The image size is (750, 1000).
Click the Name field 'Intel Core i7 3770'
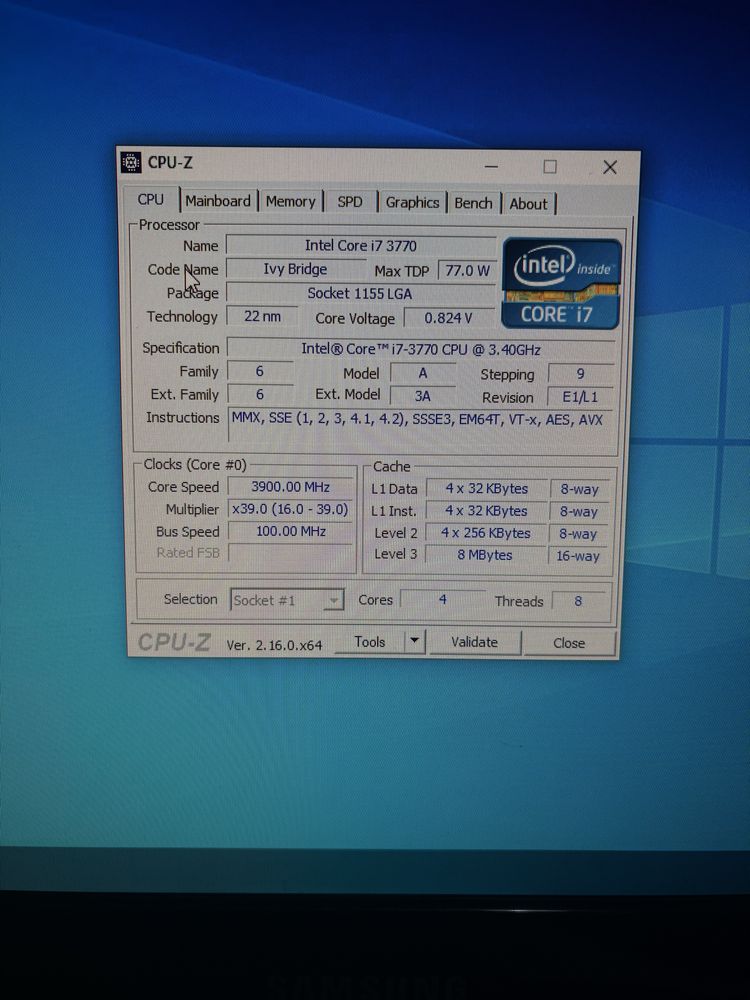(361, 246)
